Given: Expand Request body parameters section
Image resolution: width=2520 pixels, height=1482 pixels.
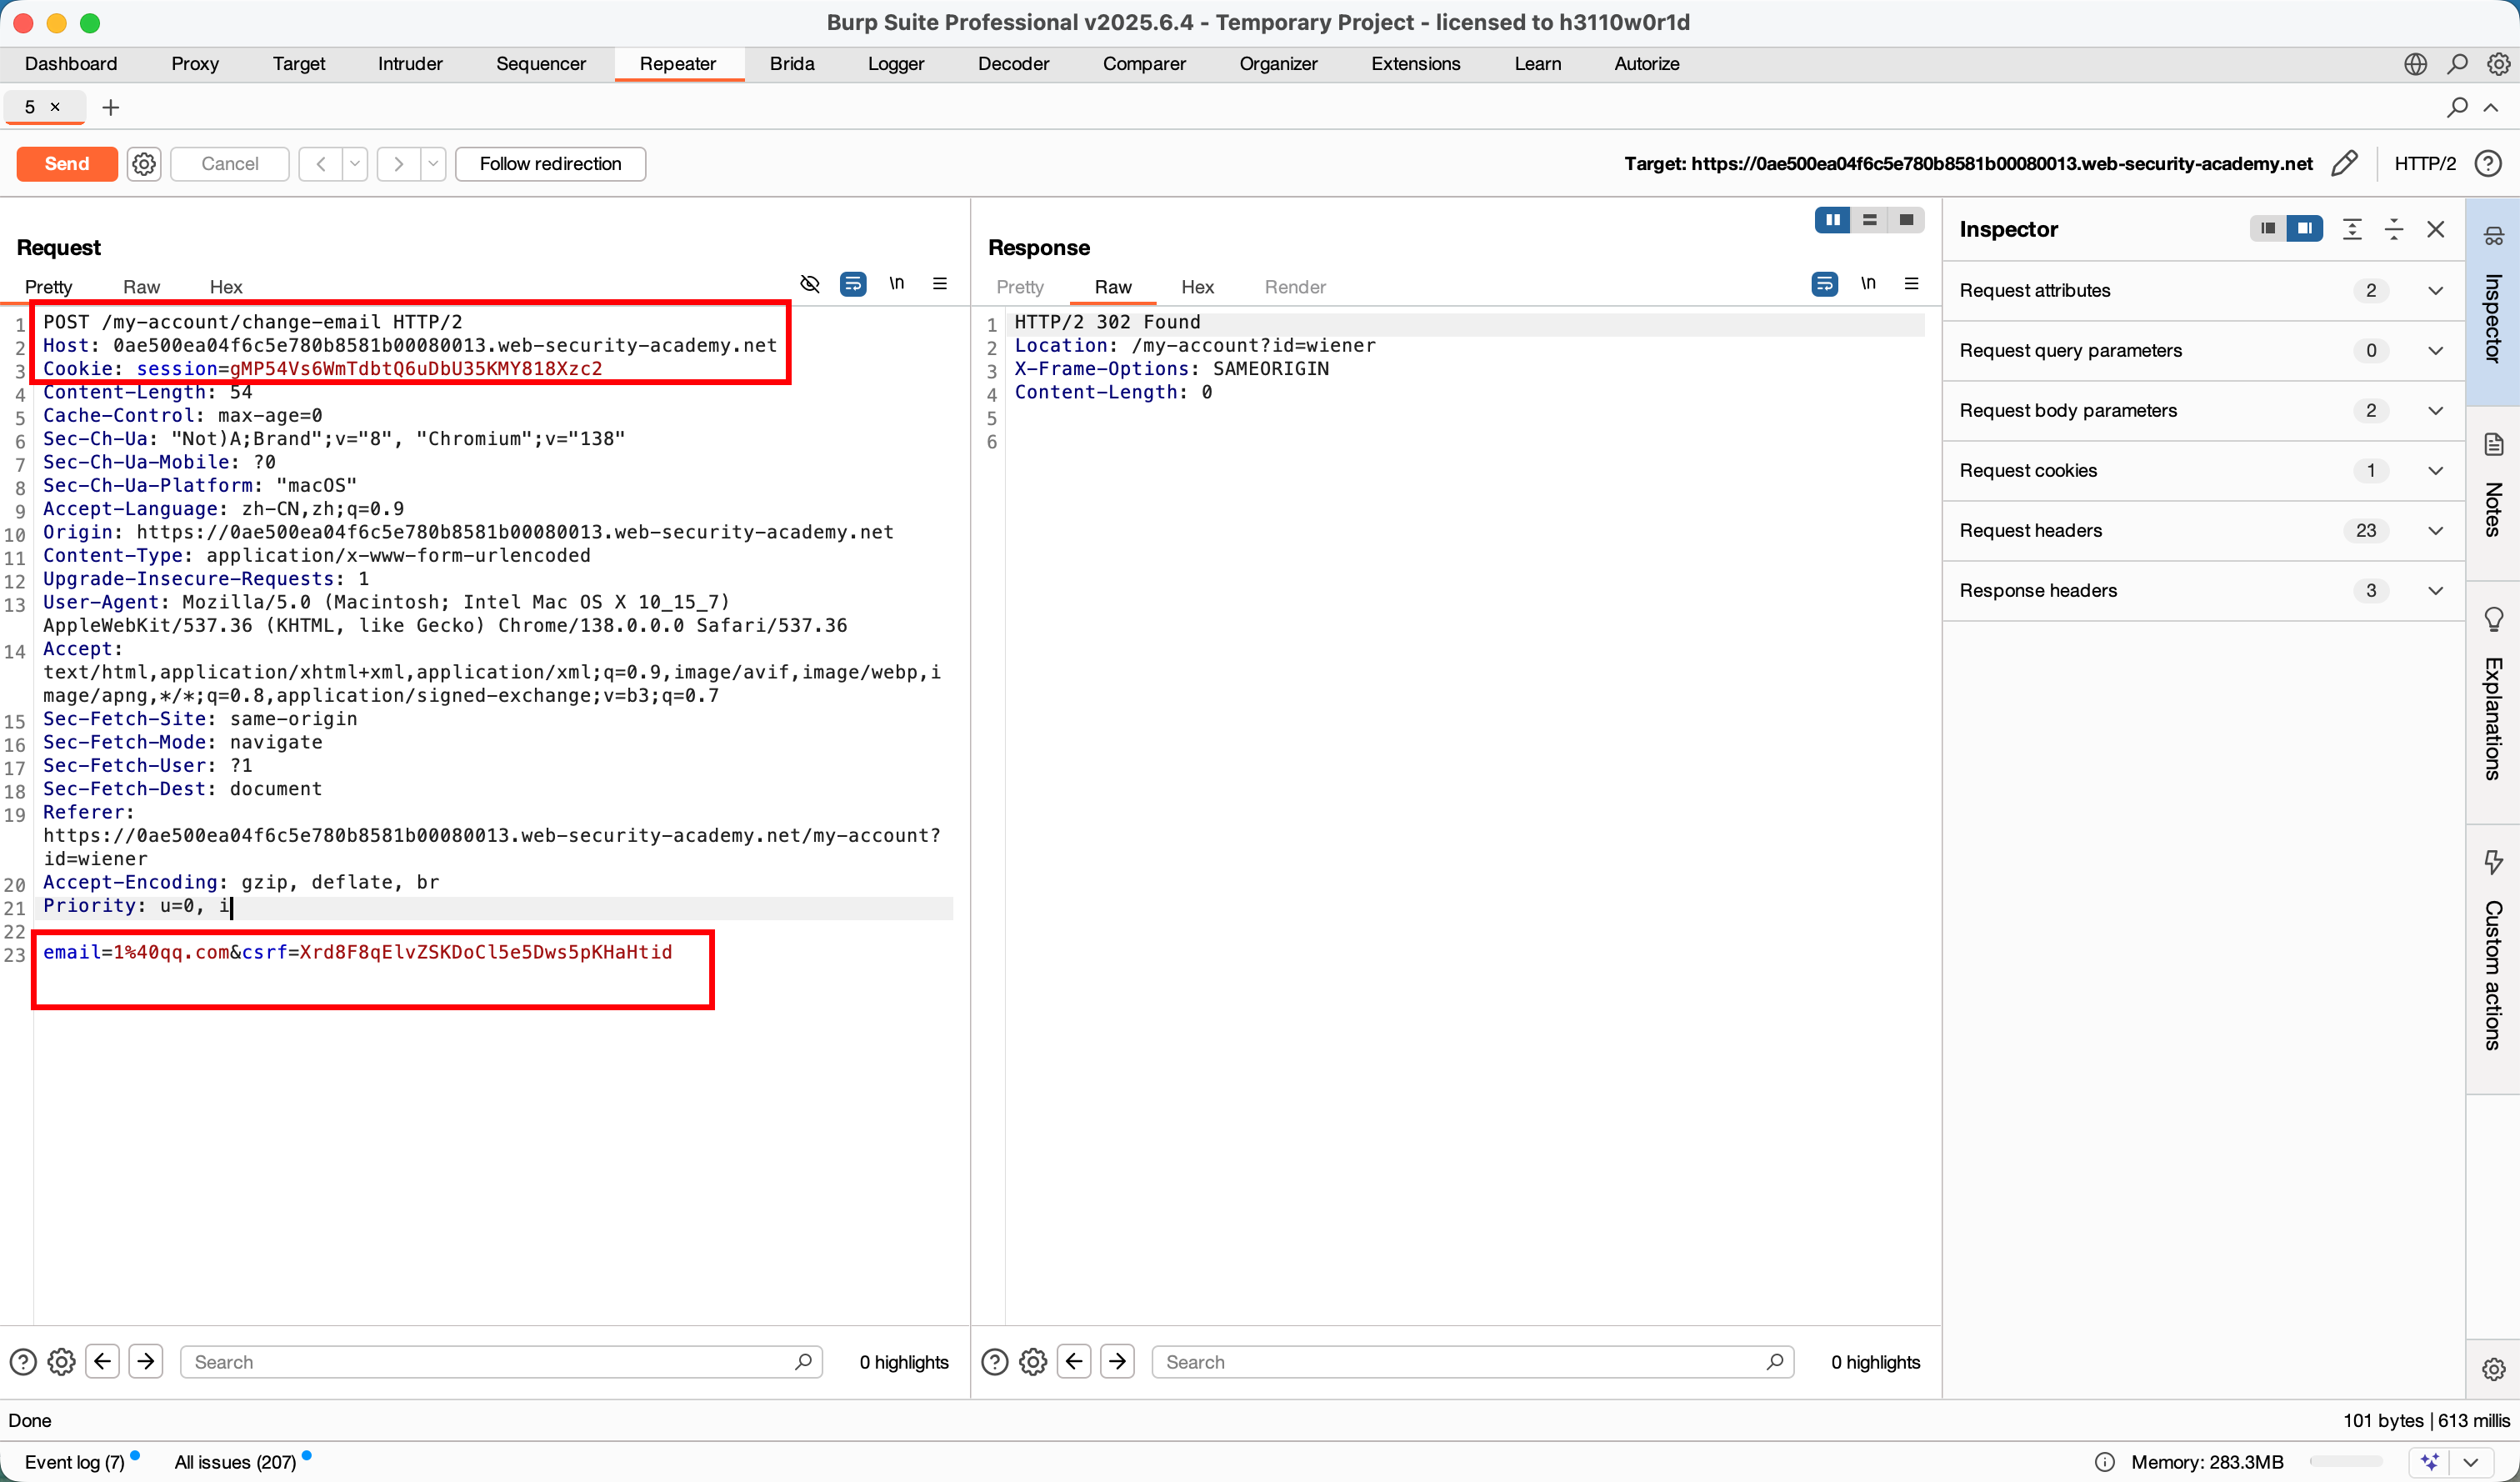Looking at the screenshot, I should tap(2436, 410).
